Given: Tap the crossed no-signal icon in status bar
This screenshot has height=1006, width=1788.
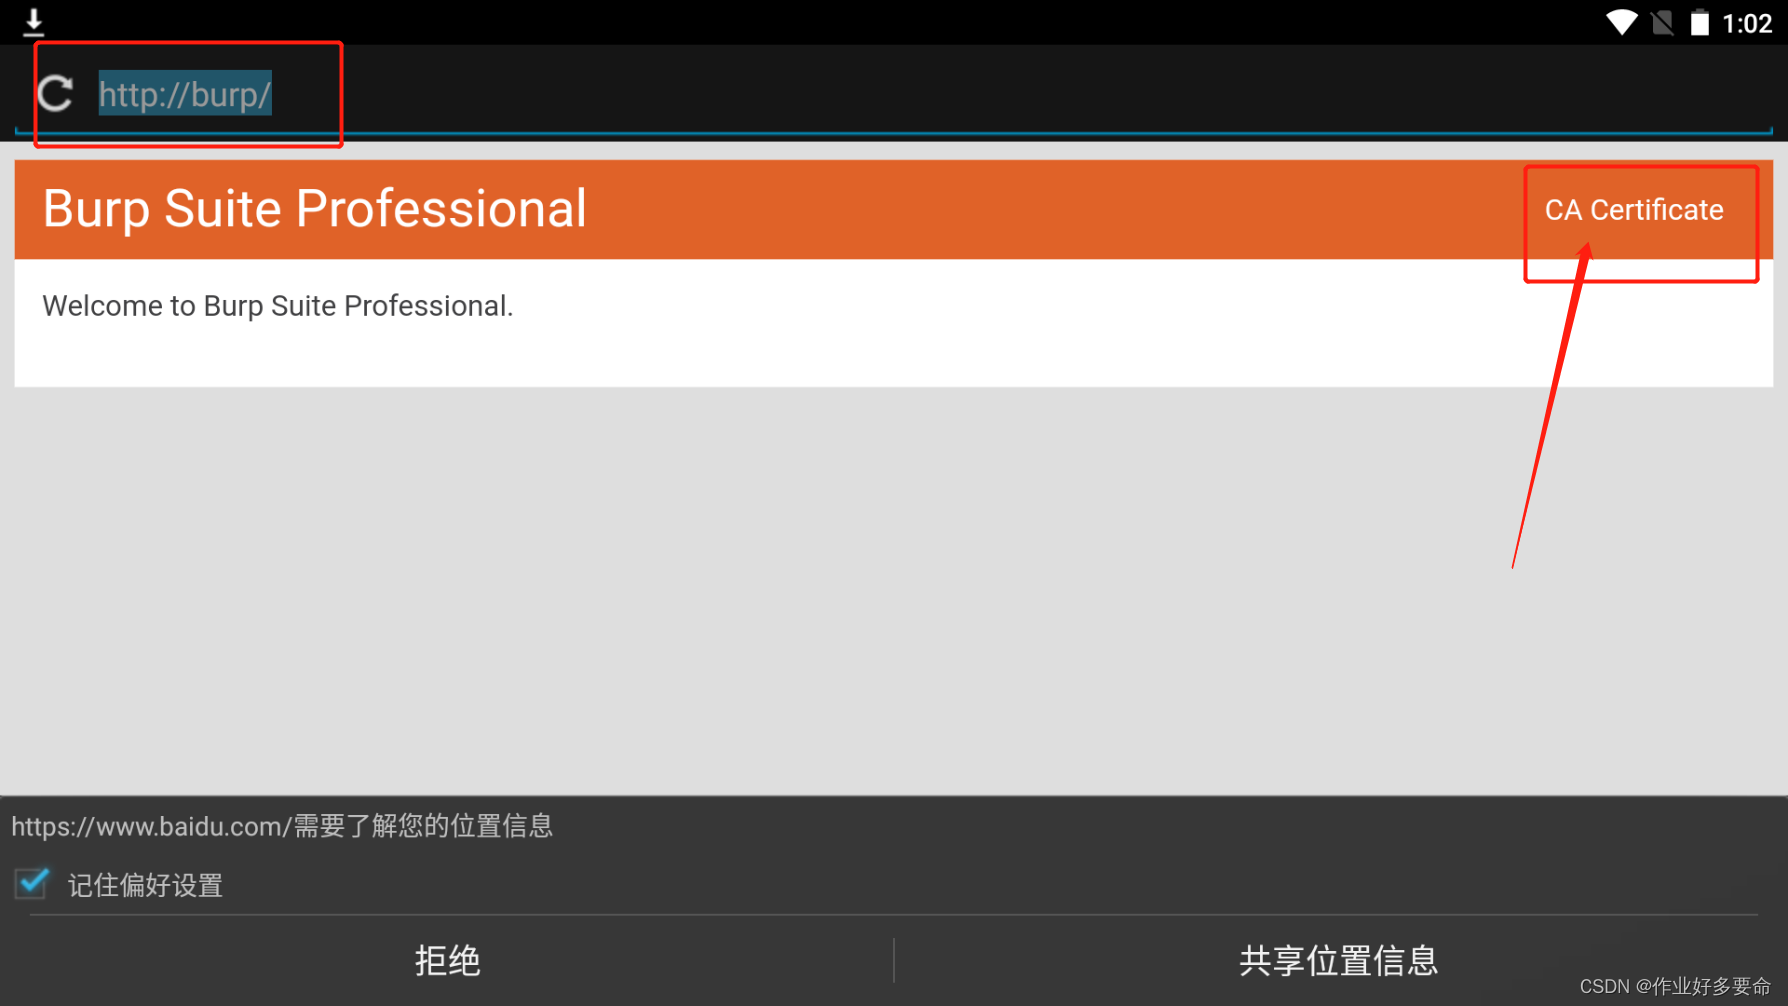Looking at the screenshot, I should coord(1662,21).
